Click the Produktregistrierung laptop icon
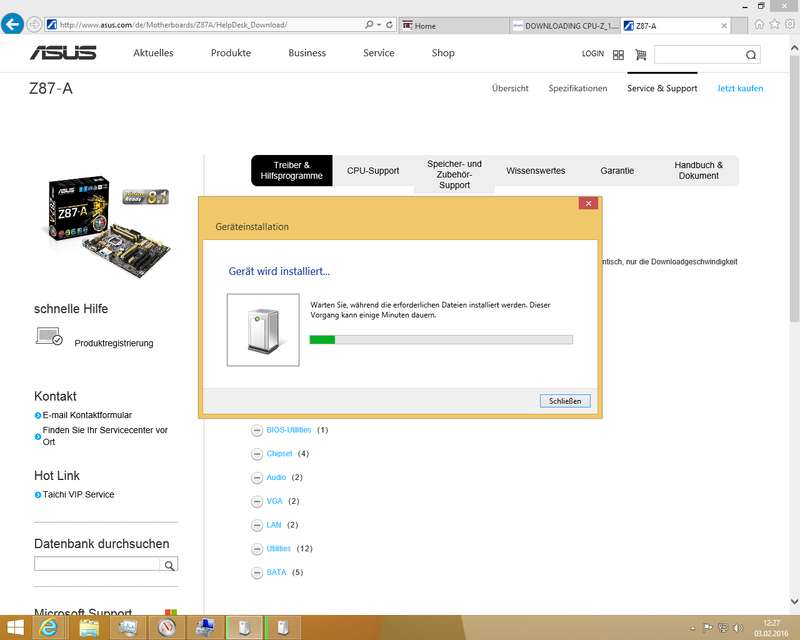The image size is (800, 640). pos(49,337)
